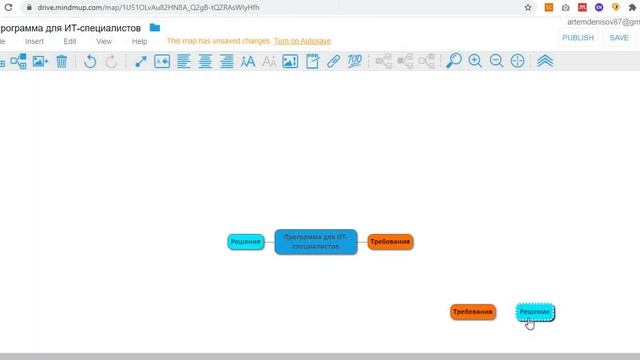Select the cyan Решение node left of root
This screenshot has height=360, width=640.
(246, 242)
